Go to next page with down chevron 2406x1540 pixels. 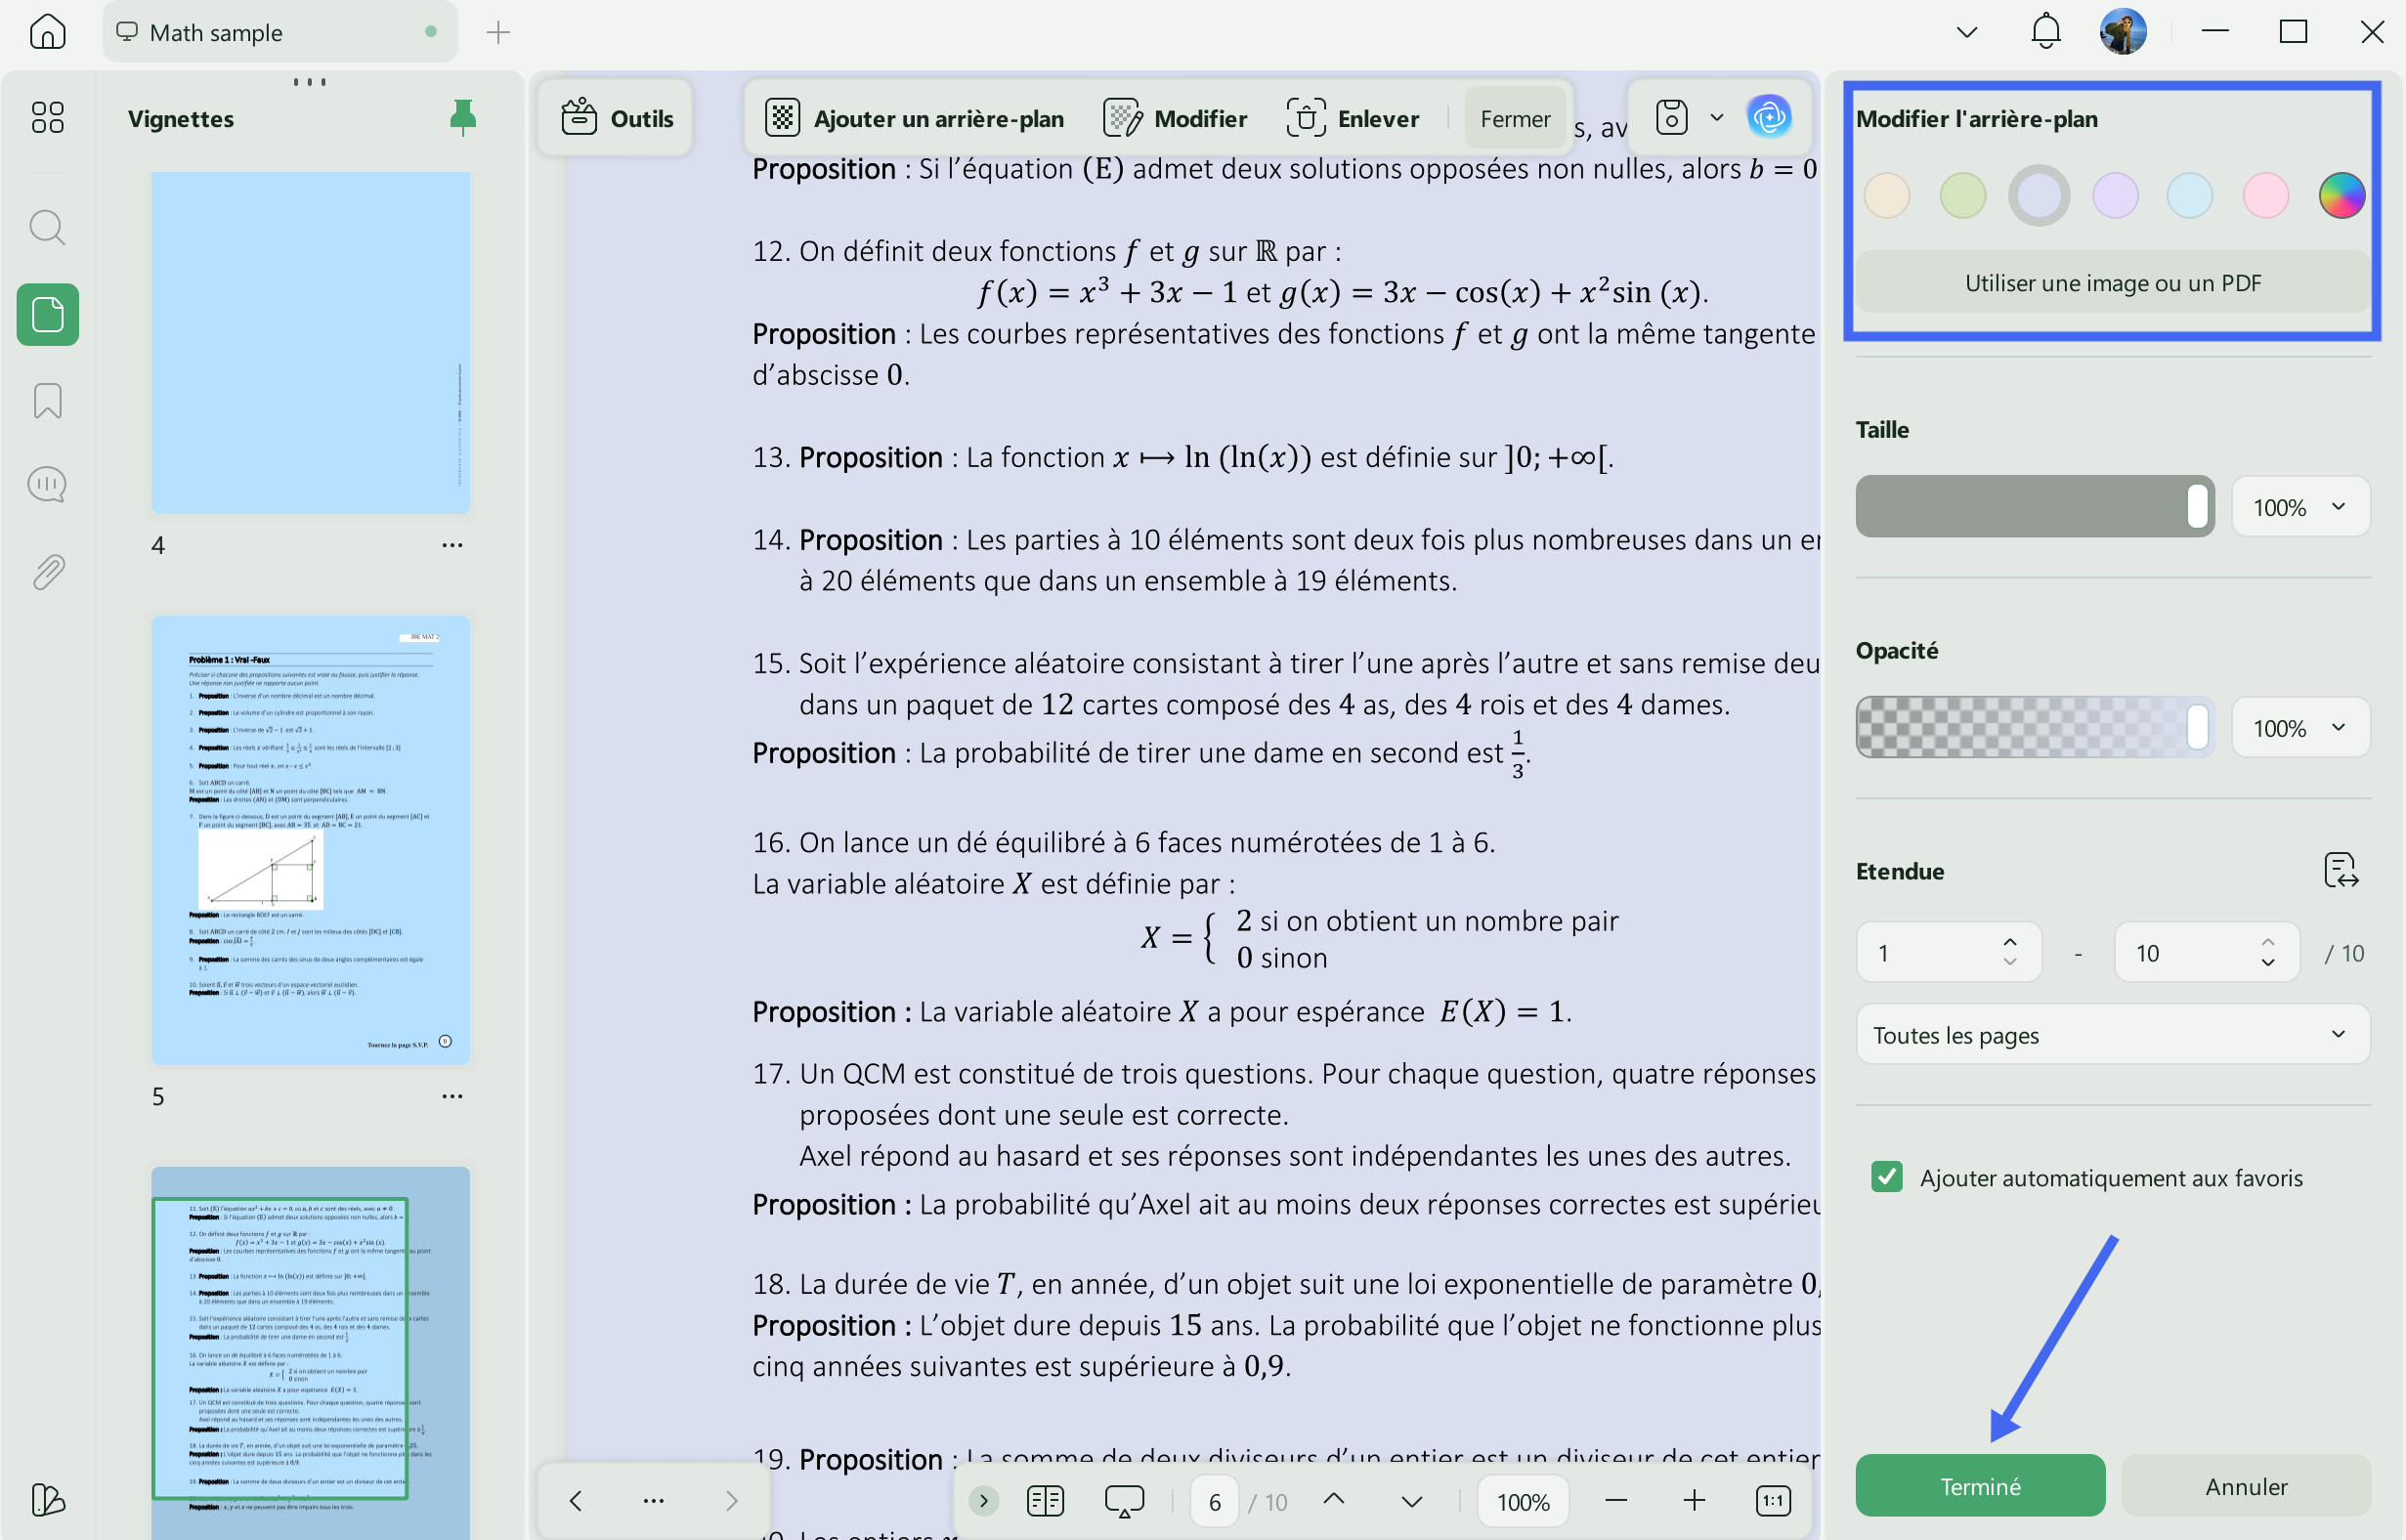click(1412, 1500)
